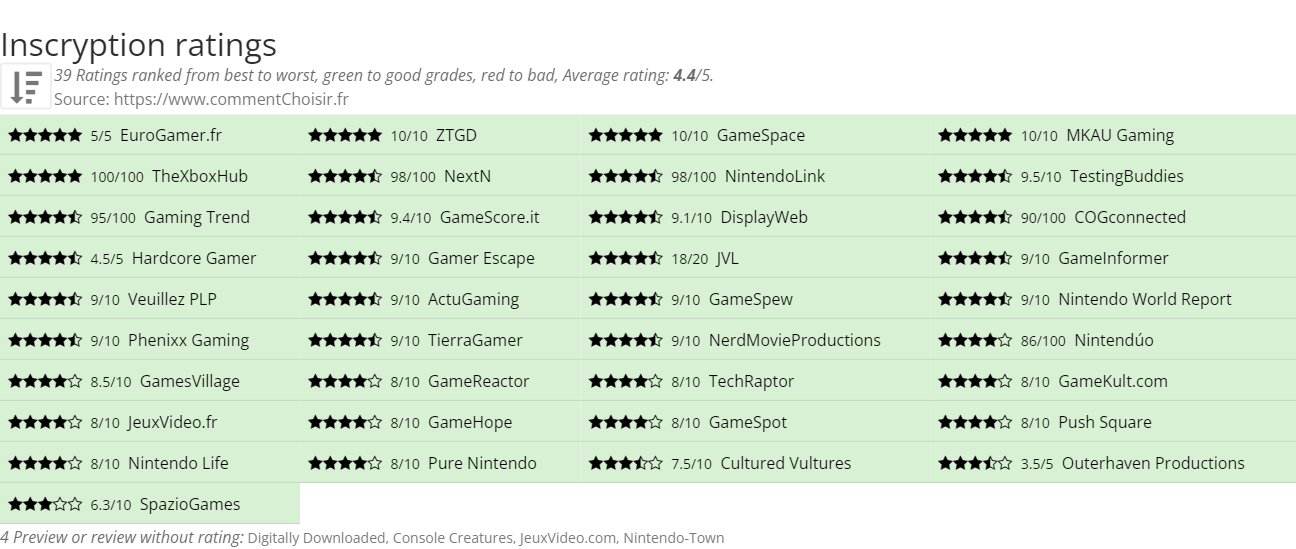Screen dimensions: 1296x549
Task: Open the Outerhaven Productions review
Action: pos(1152,463)
